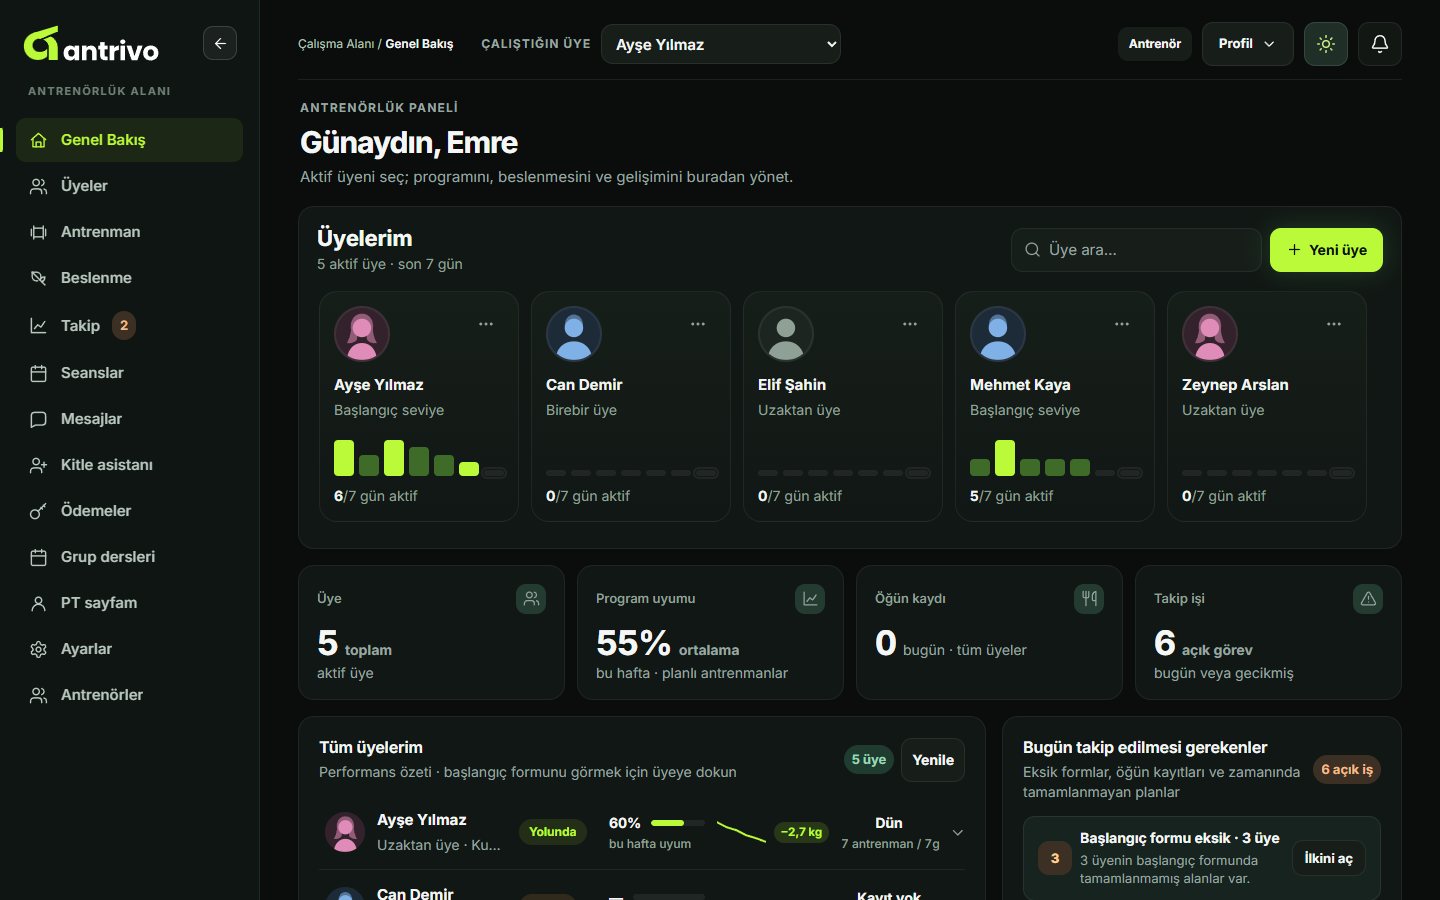Click chart icon in Program uyumu card
Image resolution: width=1440 pixels, height=900 pixels.
pos(810,599)
